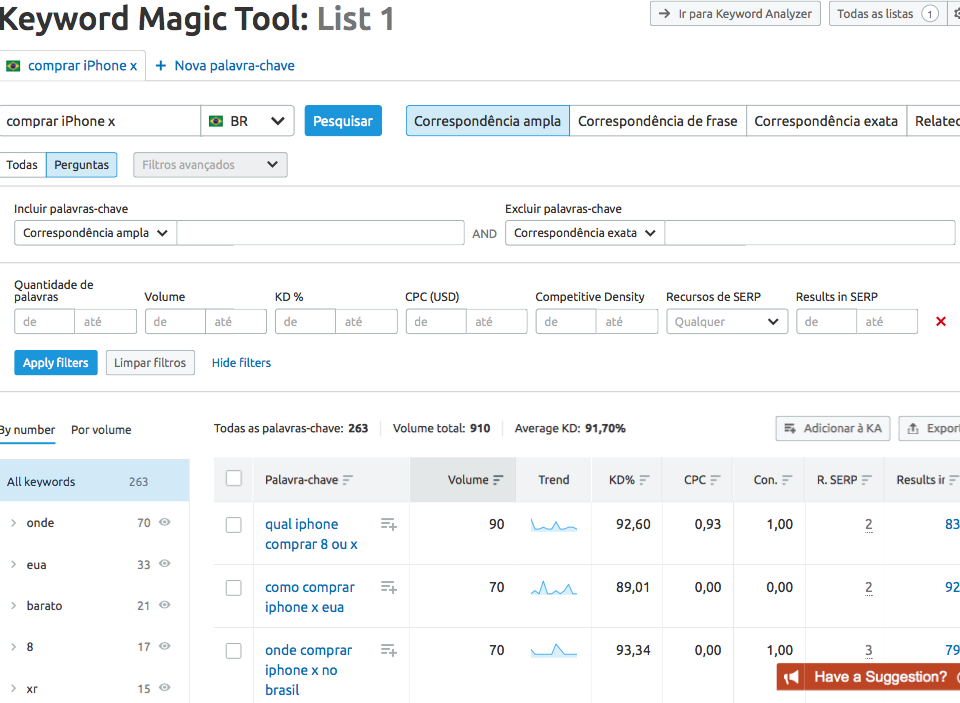Open exclude Correspondência exata match dropdown
Screen dimensions: 960x703
(x=585, y=233)
